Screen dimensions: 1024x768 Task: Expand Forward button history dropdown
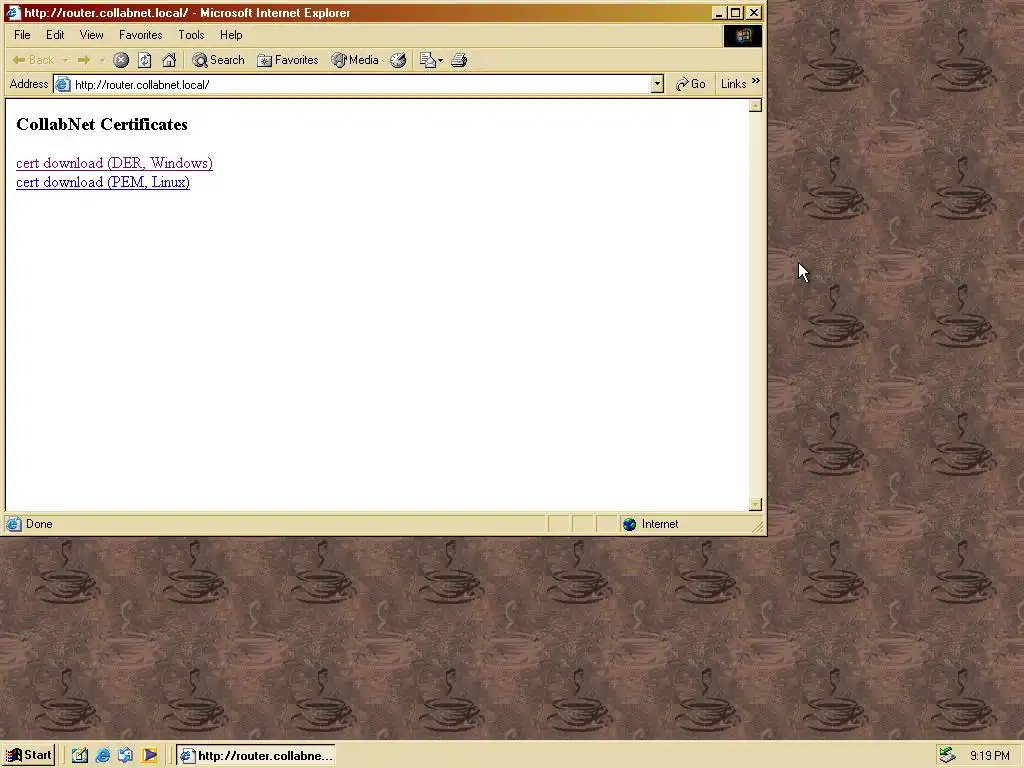(102, 60)
